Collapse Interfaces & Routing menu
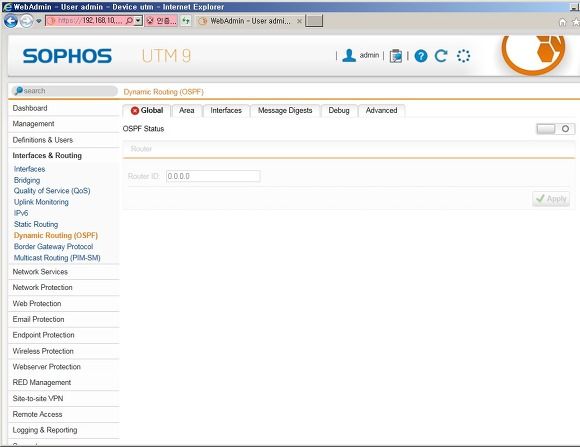The image size is (580, 447). click(64, 155)
